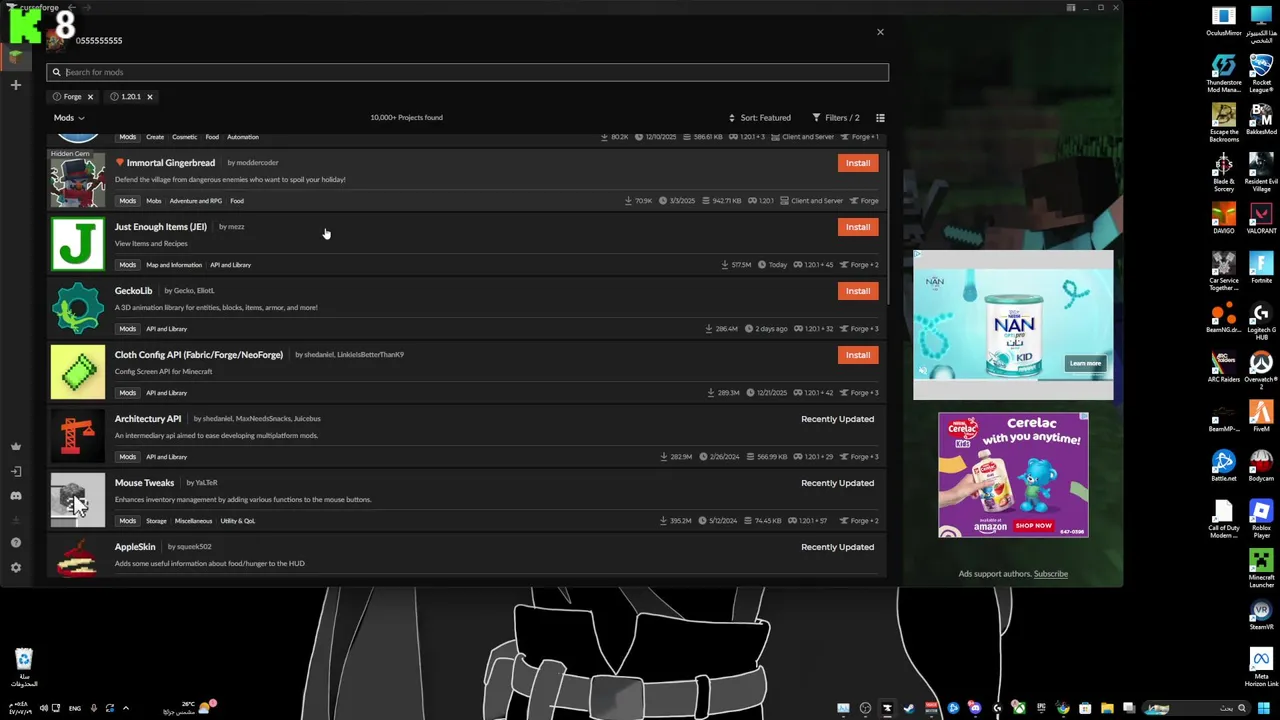This screenshot has height=720, width=1280.
Task: Install Cloth Config API mod
Action: (x=857, y=355)
